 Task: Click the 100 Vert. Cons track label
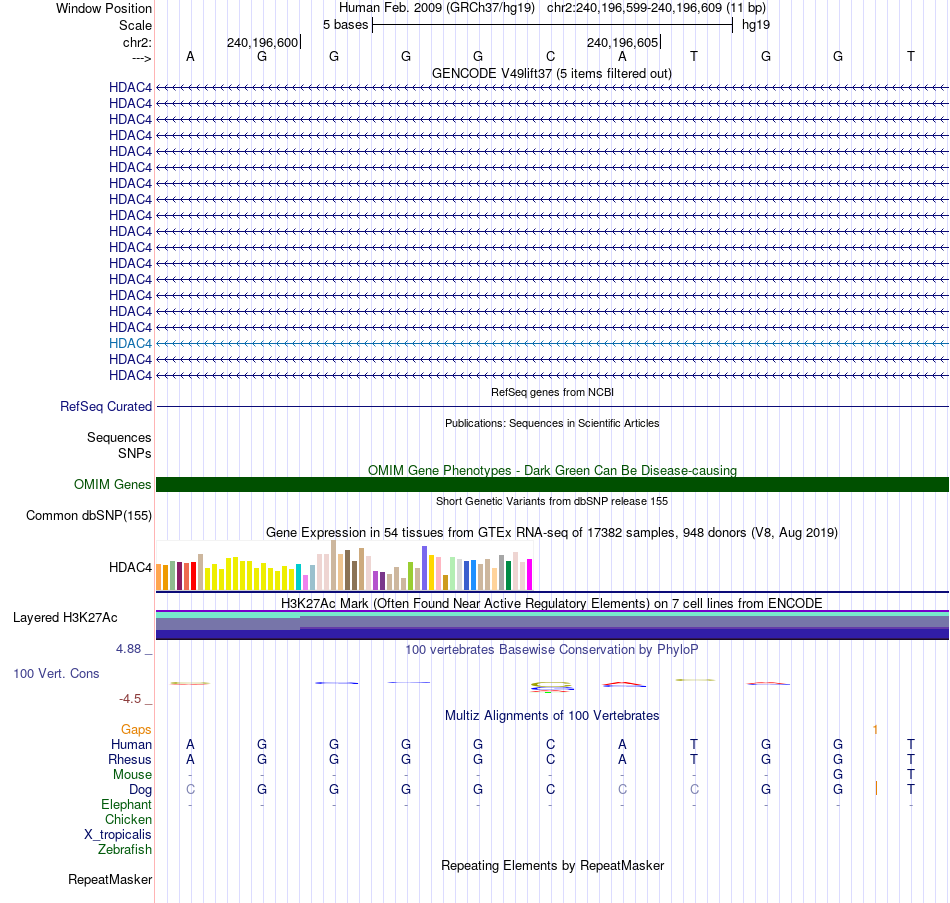pos(56,673)
